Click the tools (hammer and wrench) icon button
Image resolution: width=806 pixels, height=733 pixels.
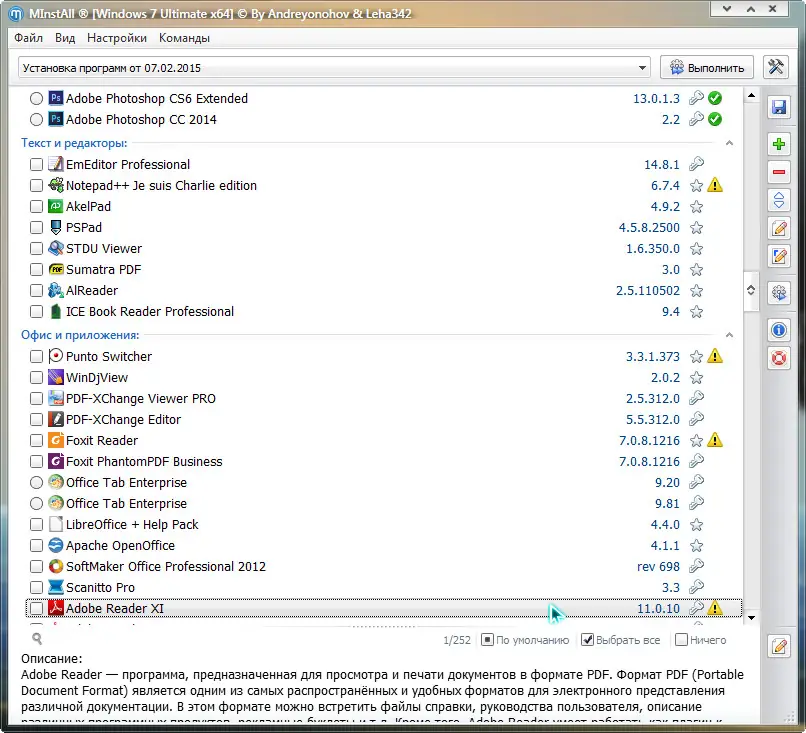pyautogui.click(x=776, y=67)
